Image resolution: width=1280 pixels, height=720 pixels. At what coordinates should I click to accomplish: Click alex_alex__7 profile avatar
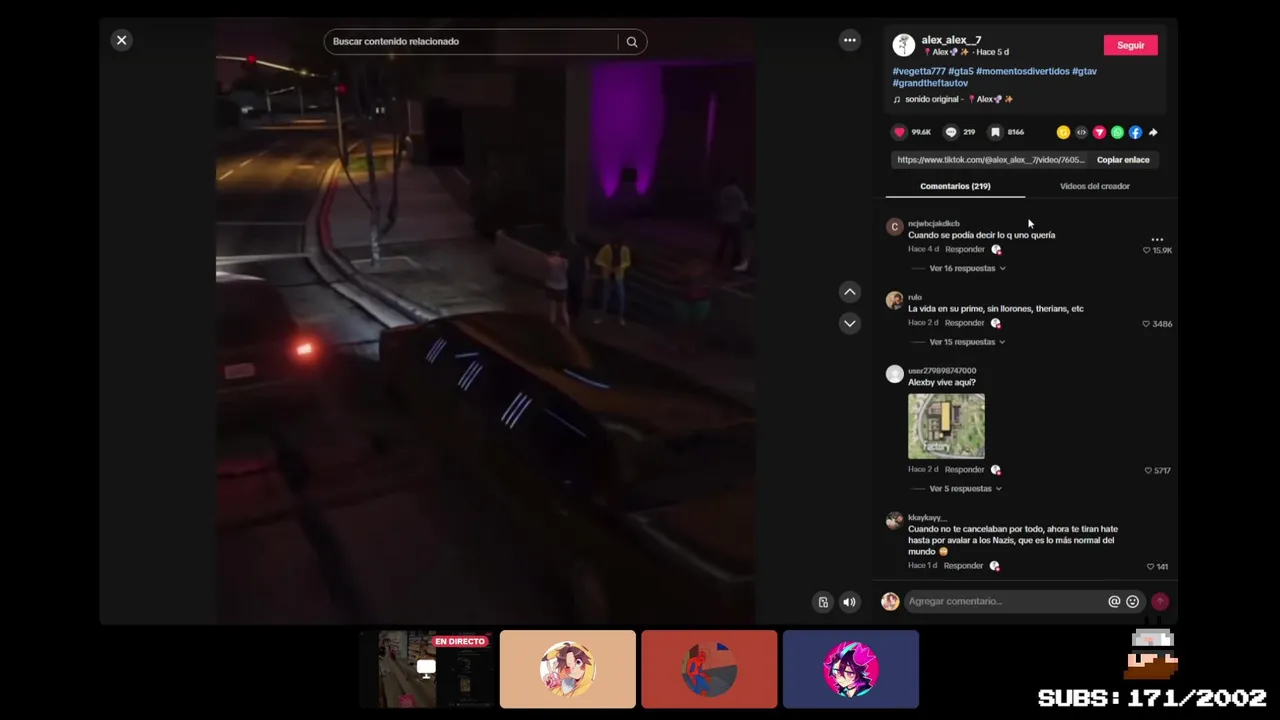(x=903, y=45)
